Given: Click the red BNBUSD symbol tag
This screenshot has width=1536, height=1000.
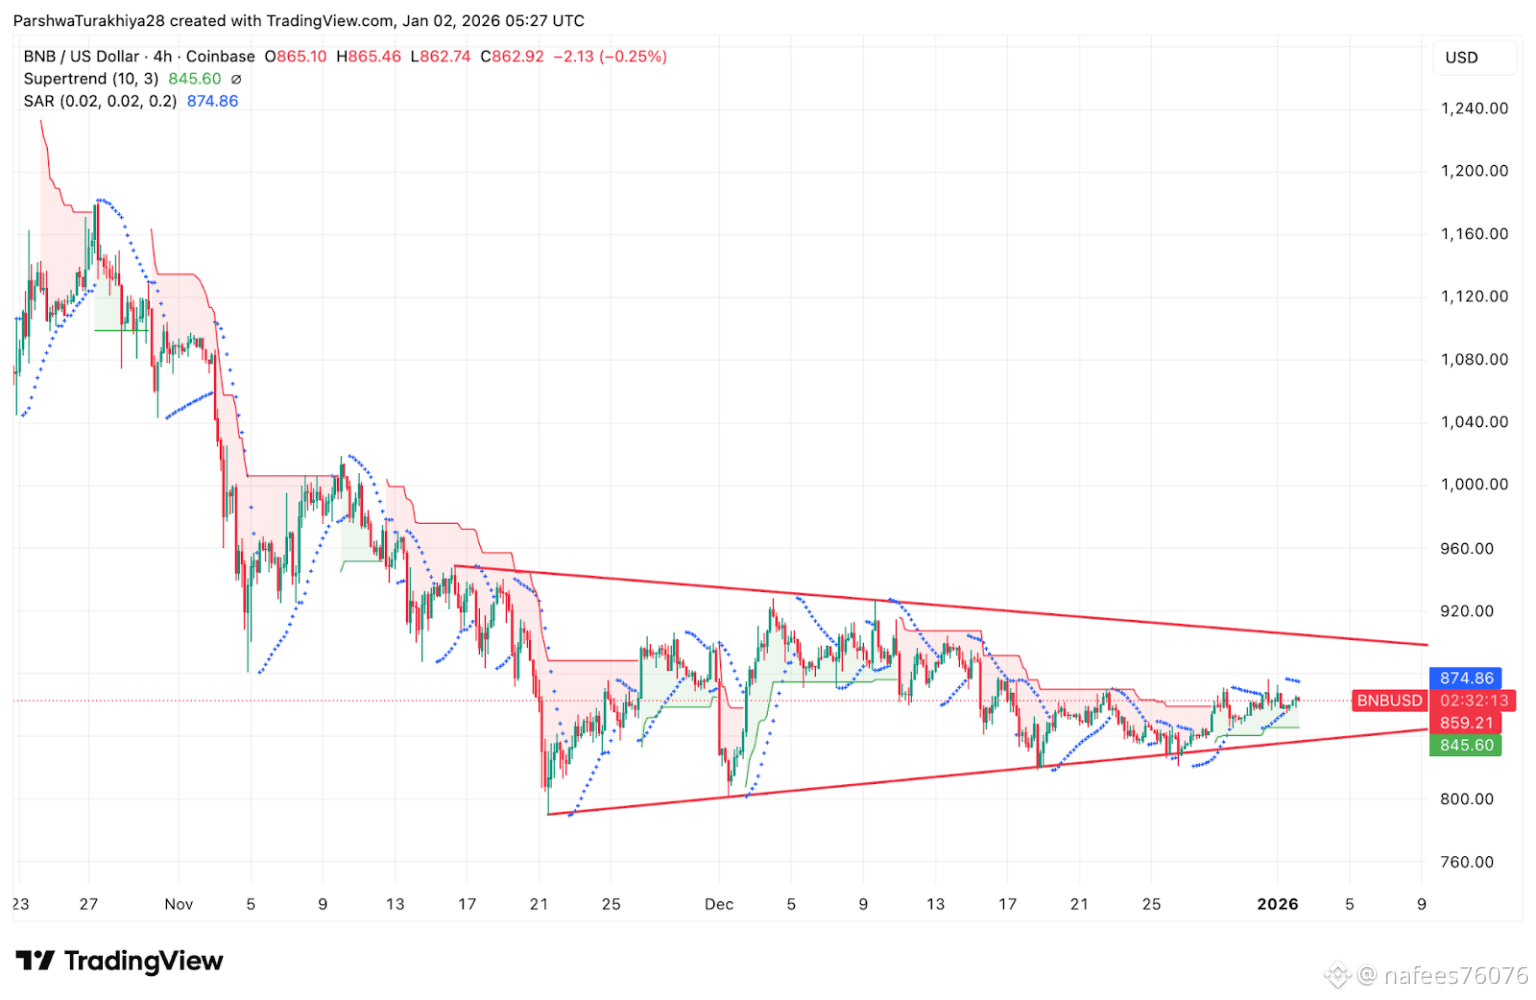Looking at the screenshot, I should [1389, 701].
